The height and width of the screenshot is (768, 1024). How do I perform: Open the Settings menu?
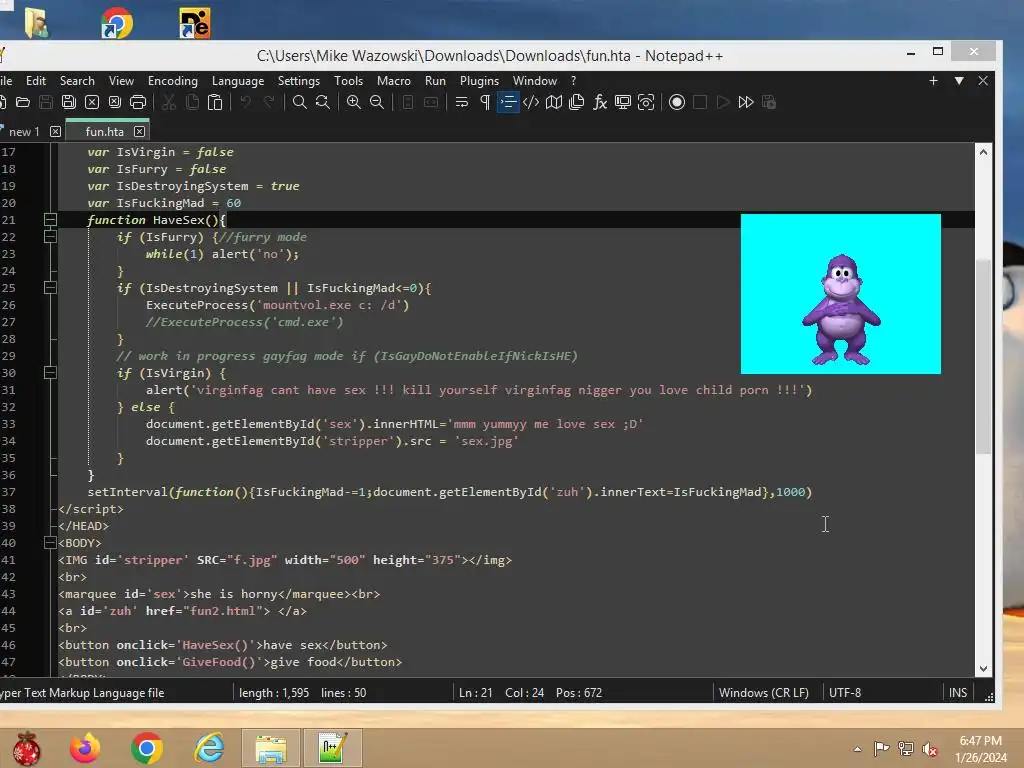(x=298, y=81)
